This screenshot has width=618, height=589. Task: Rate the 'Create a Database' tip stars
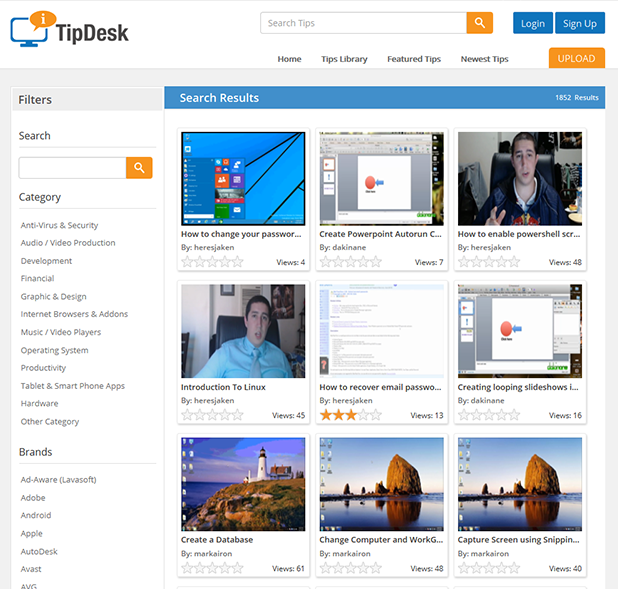212,568
